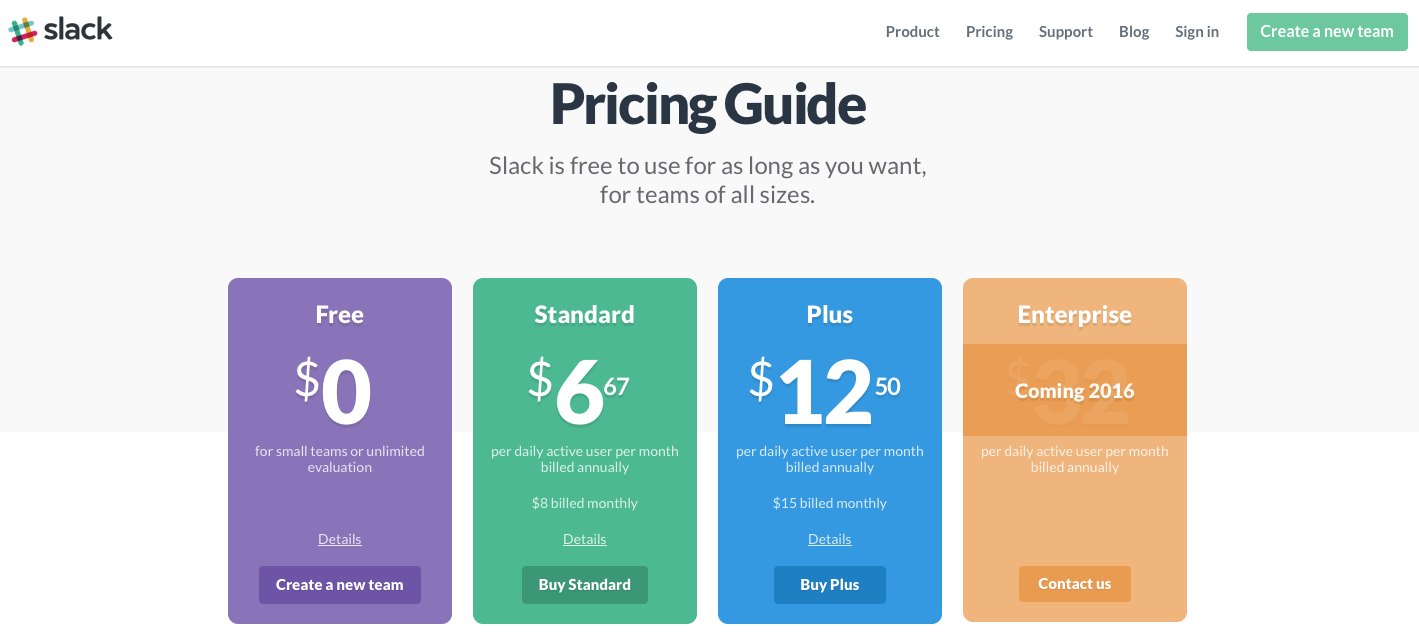The width and height of the screenshot is (1419, 639).
Task: Click Create a new team in Free card
Action: 340,585
